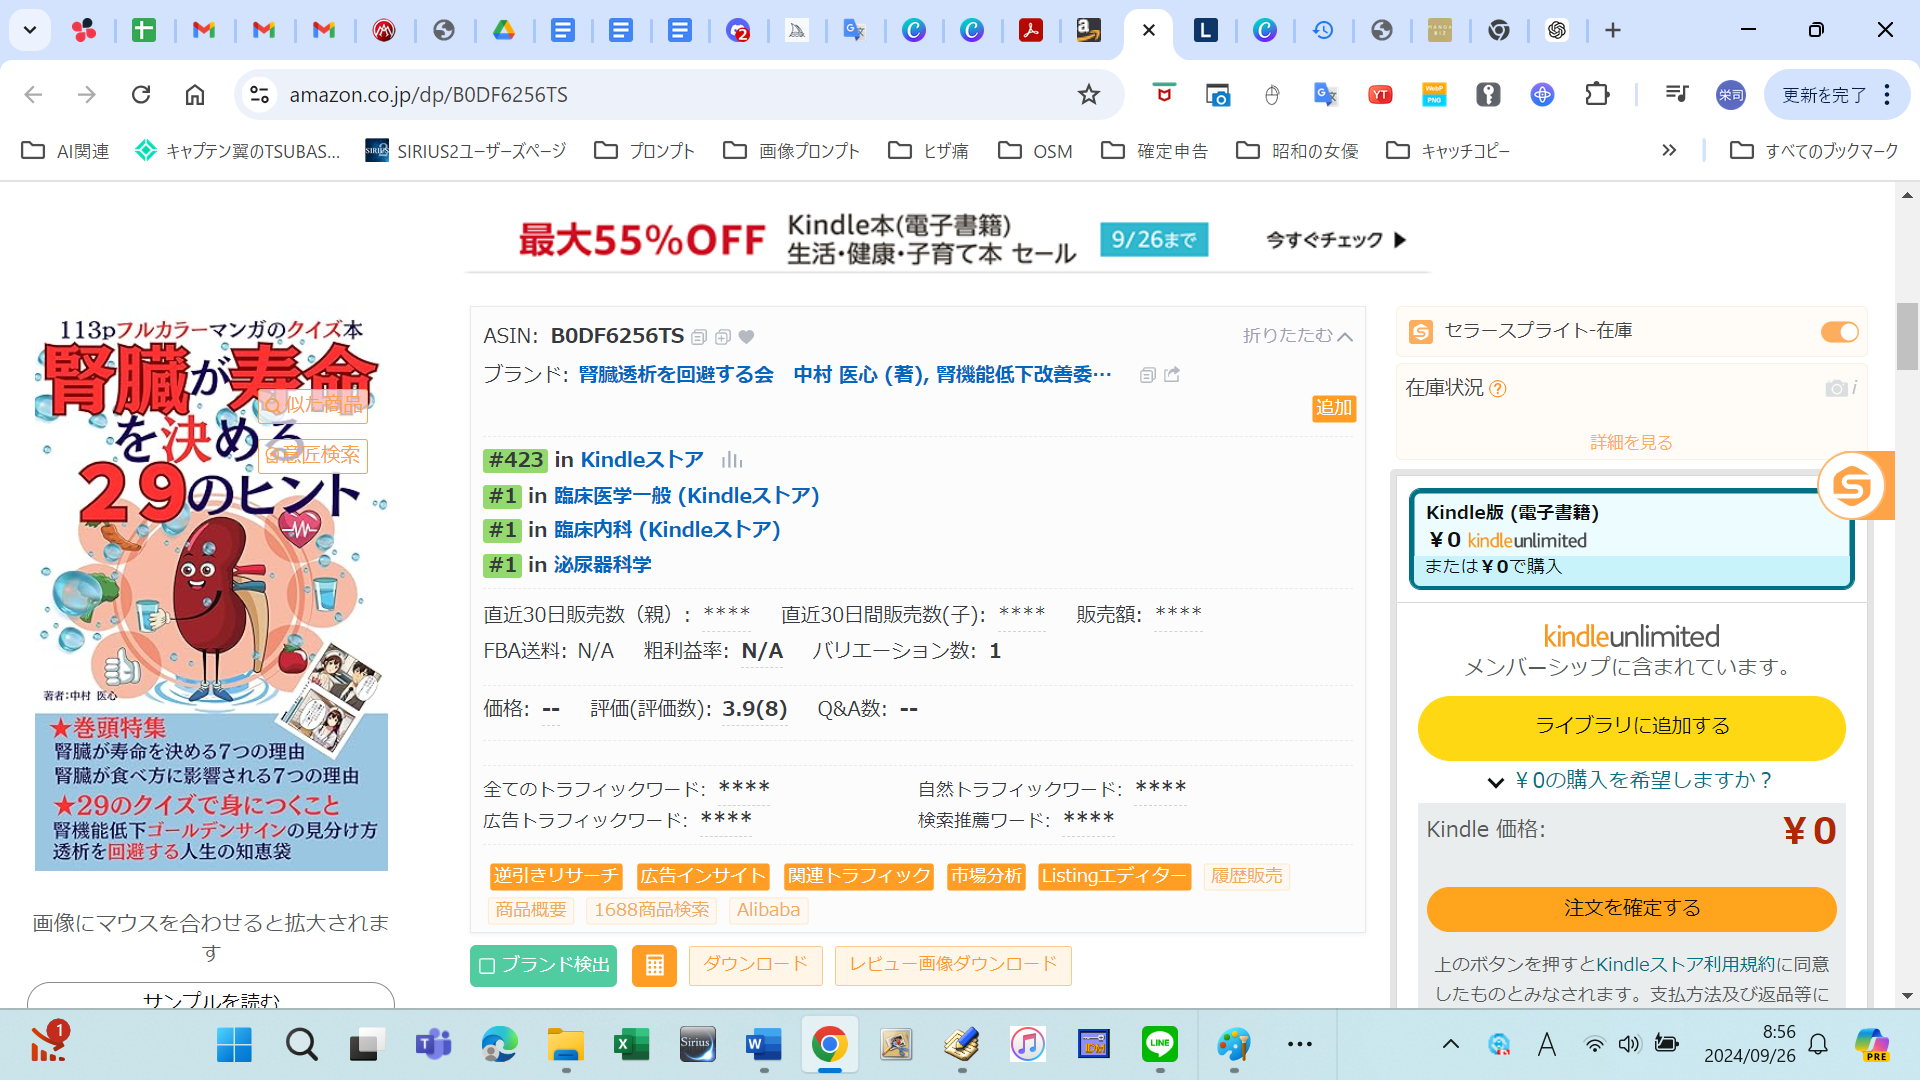Click the share icon beside brand line
The width and height of the screenshot is (1920, 1080).
(1172, 374)
